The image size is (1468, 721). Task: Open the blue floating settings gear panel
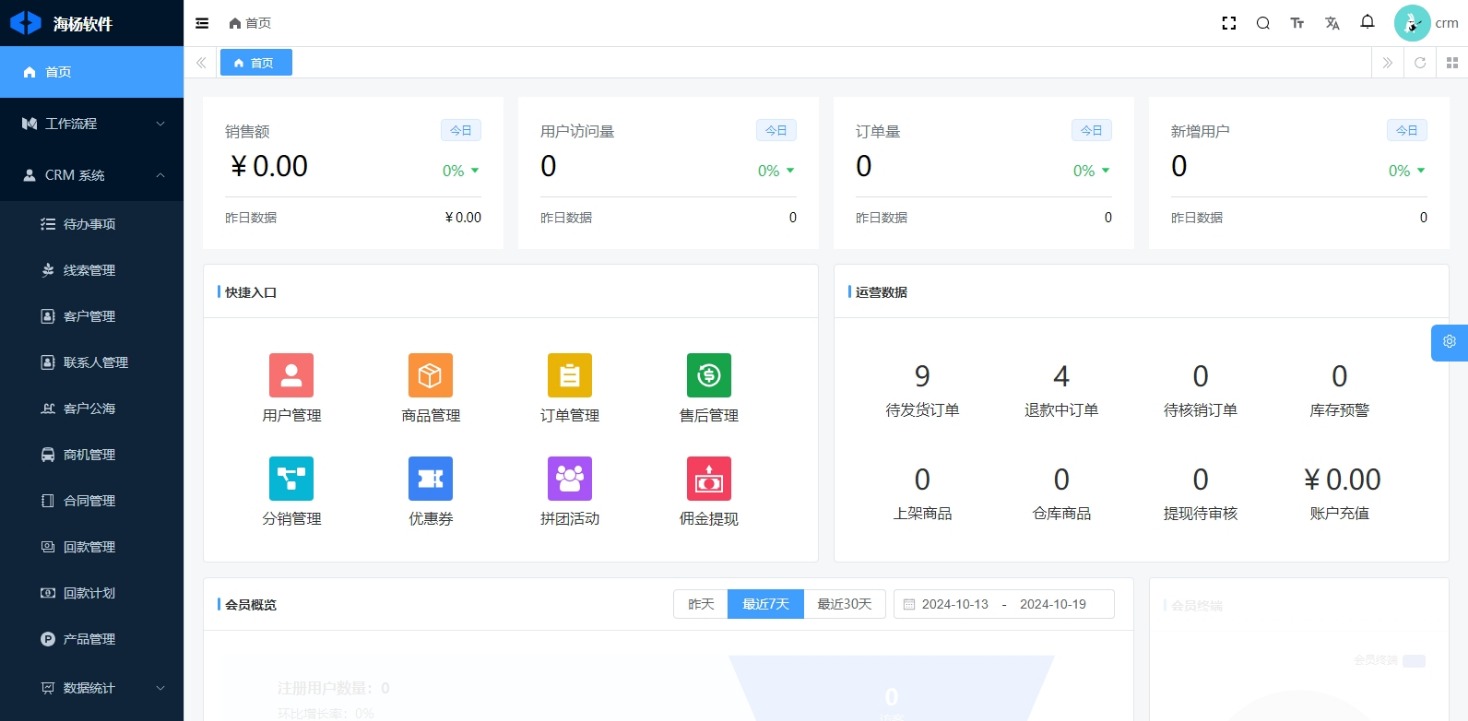point(1449,342)
